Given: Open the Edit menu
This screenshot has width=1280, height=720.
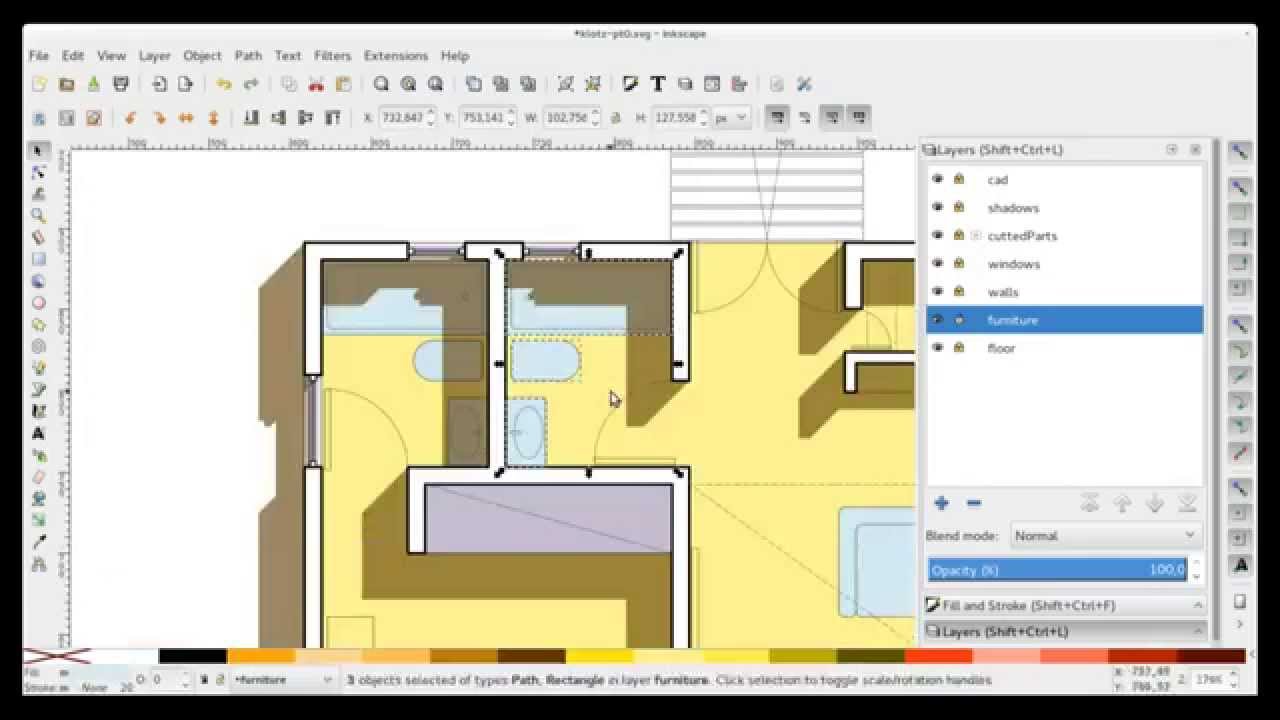Looking at the screenshot, I should [73, 56].
